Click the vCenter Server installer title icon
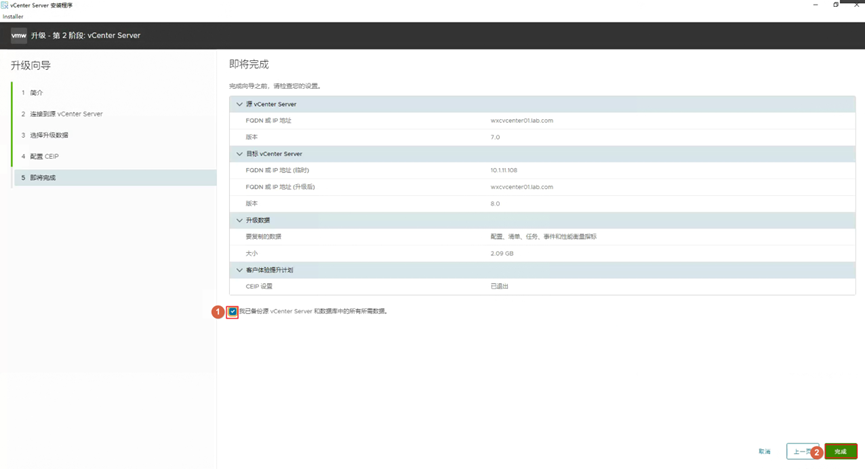This screenshot has height=469, width=865. pos(4,5)
